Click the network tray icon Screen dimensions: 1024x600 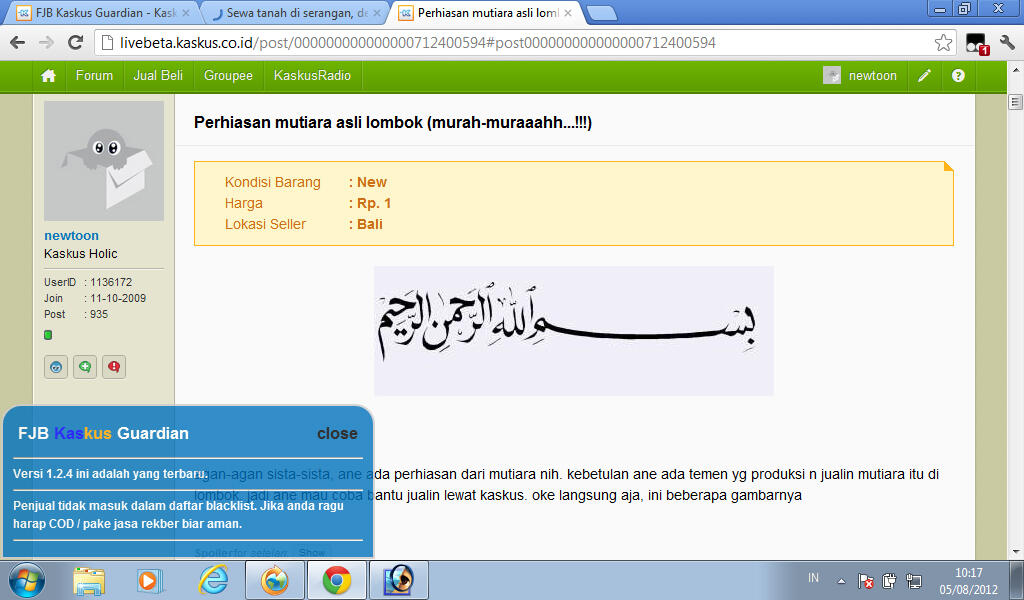point(914,580)
